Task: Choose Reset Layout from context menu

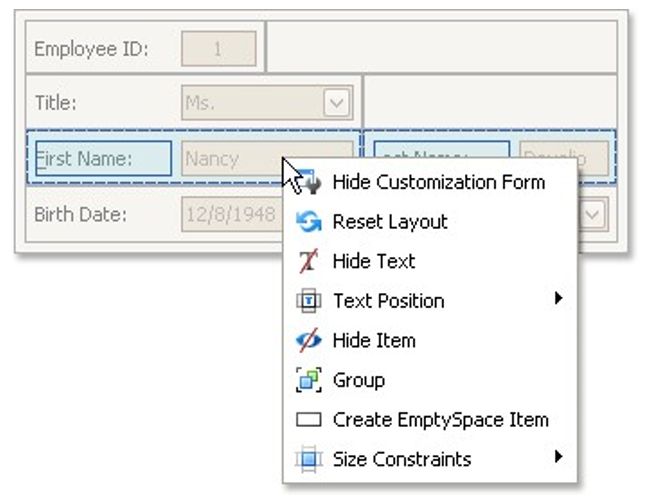Action: pos(390,222)
